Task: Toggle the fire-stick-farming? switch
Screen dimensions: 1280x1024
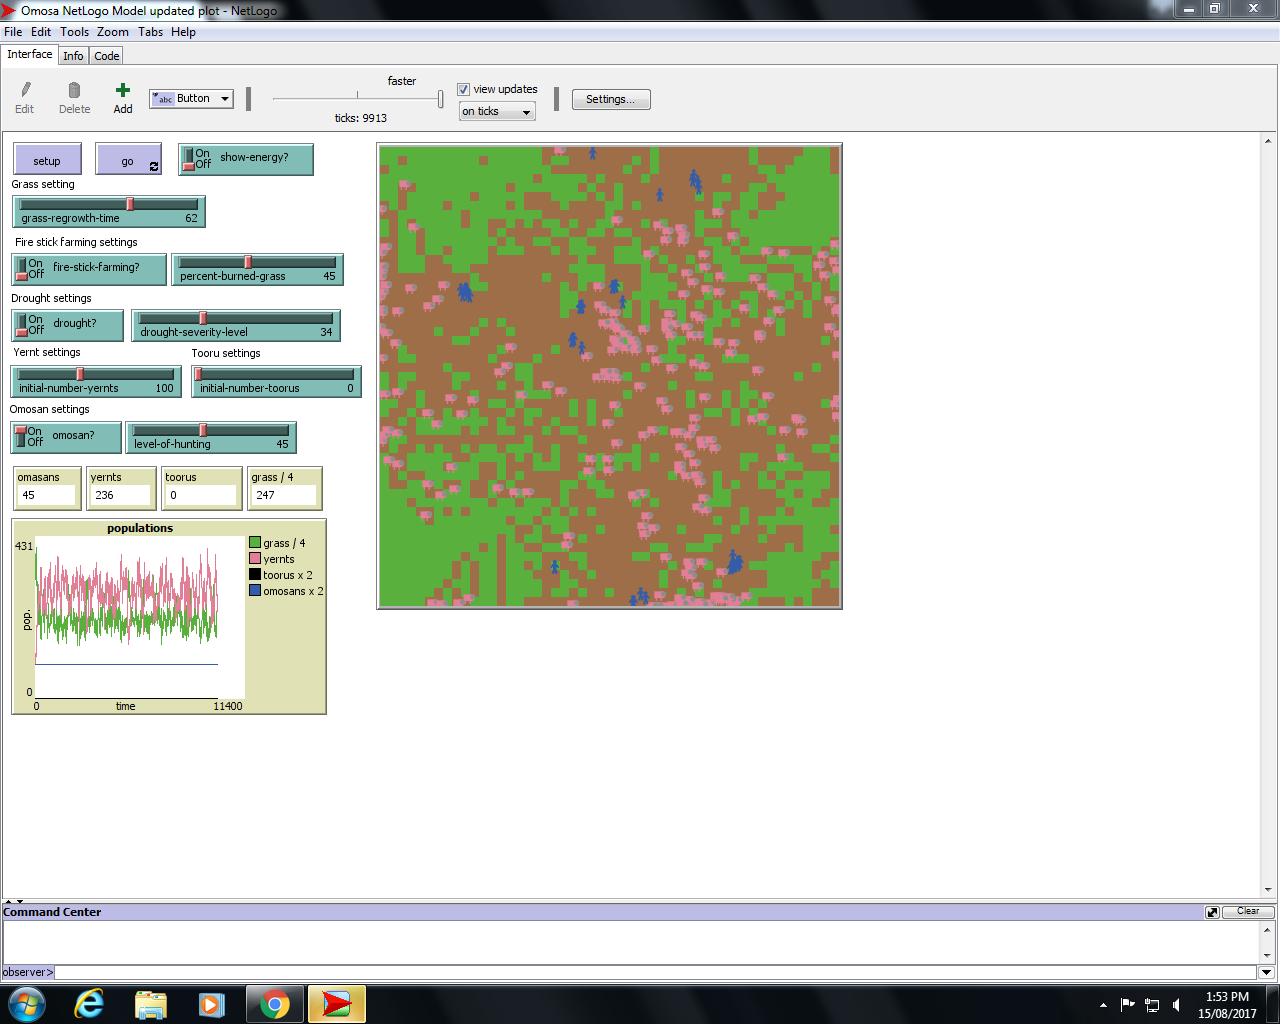Action: click(90, 269)
